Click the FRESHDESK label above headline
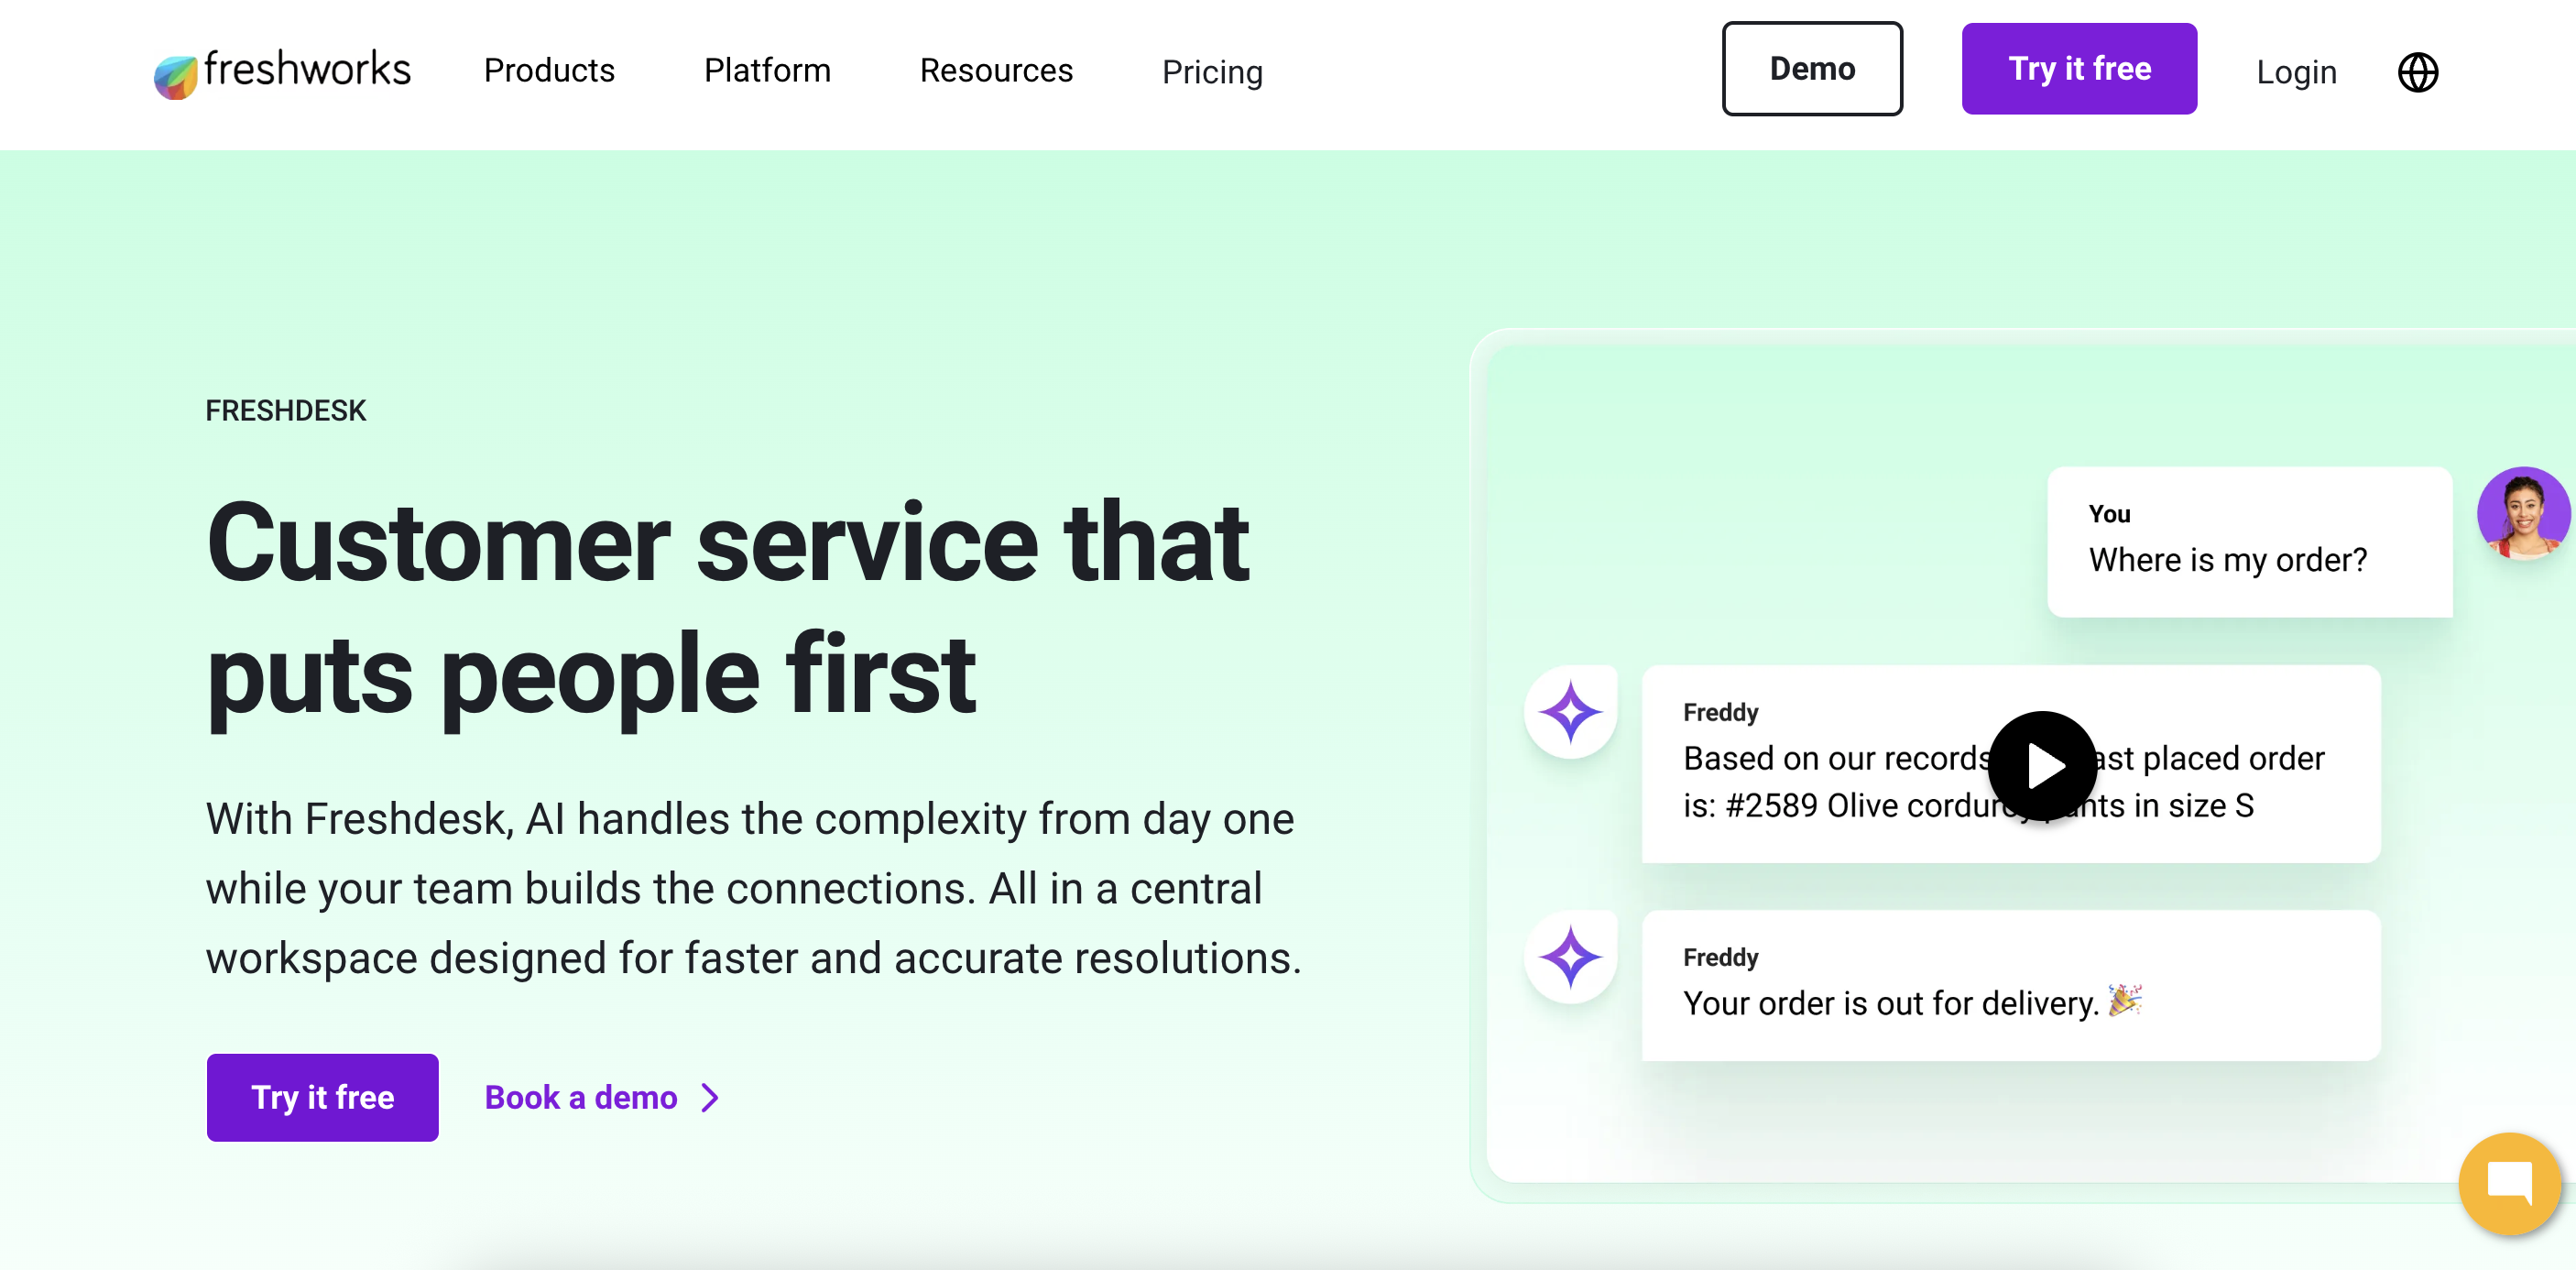Image resolution: width=2576 pixels, height=1270 pixels. click(286, 410)
